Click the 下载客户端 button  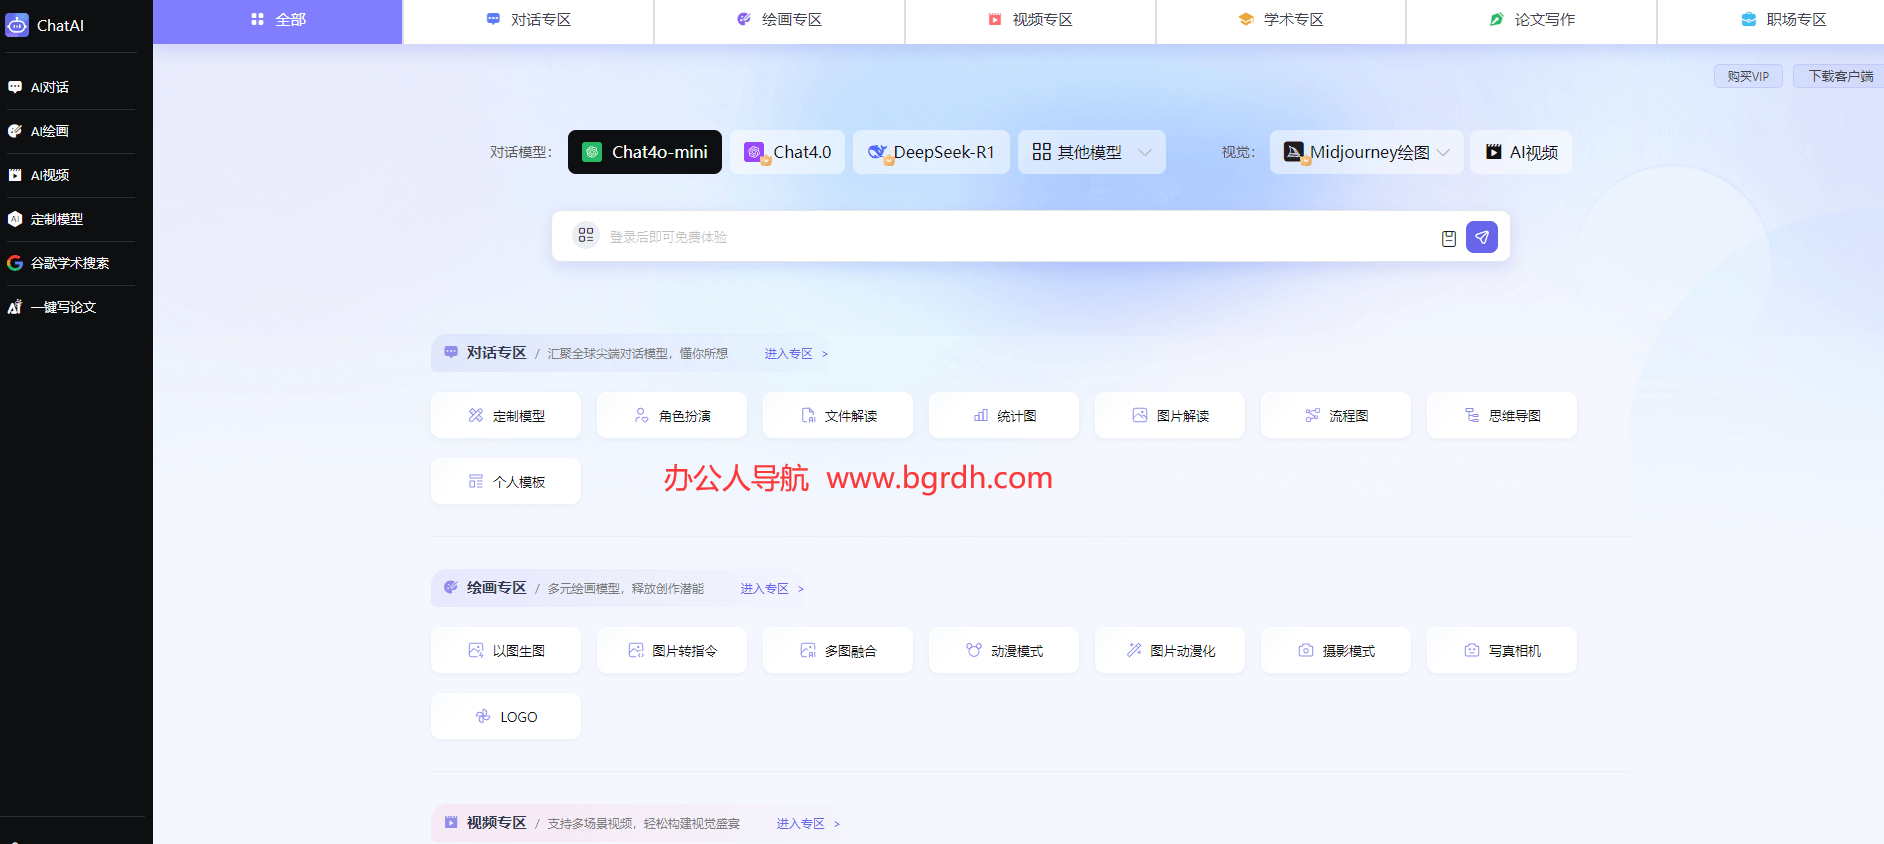(x=1840, y=76)
